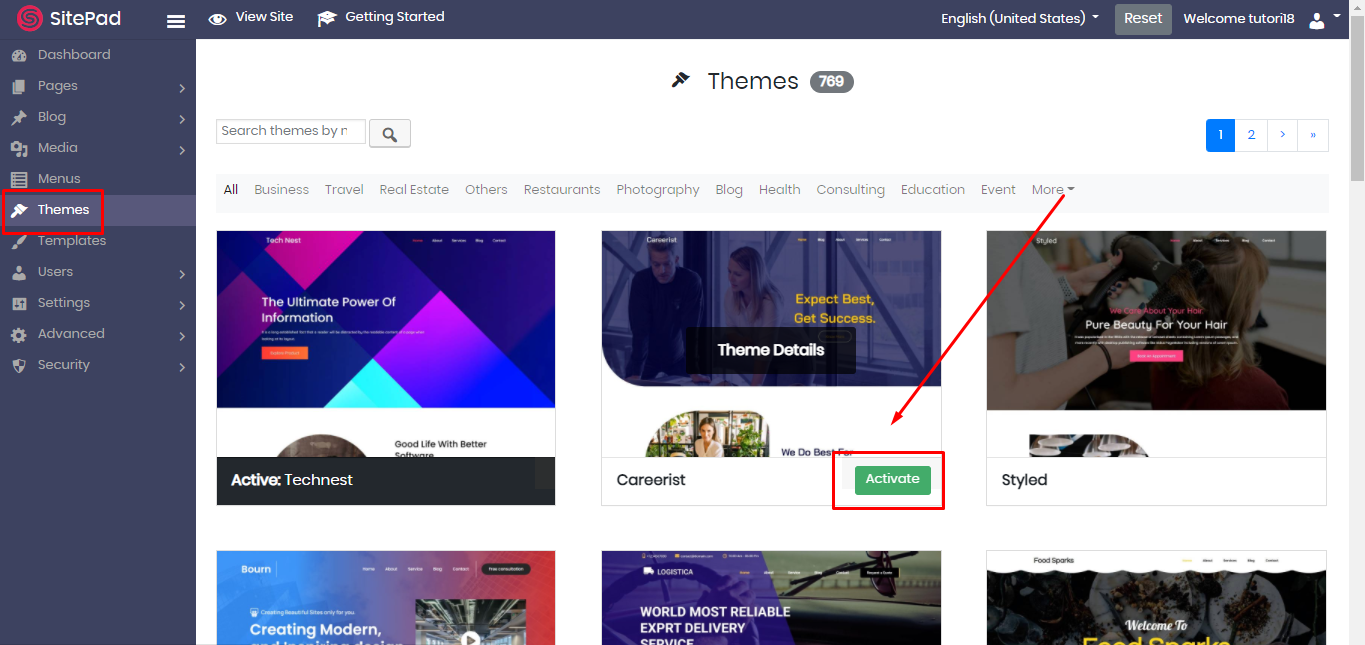Filter themes by Education
The height and width of the screenshot is (645, 1365).
point(933,189)
